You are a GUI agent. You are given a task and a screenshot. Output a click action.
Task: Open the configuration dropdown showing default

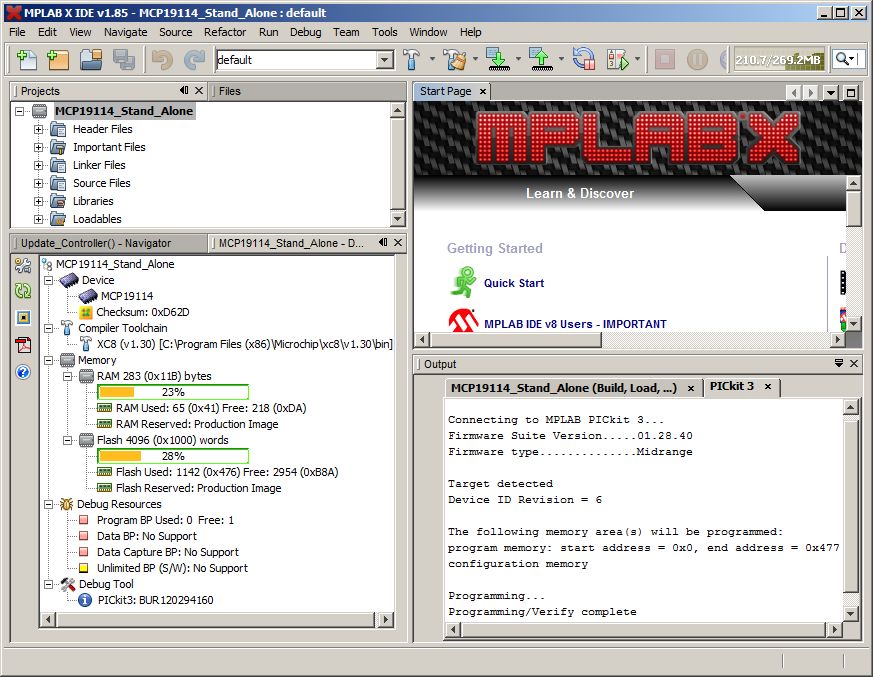click(x=385, y=60)
